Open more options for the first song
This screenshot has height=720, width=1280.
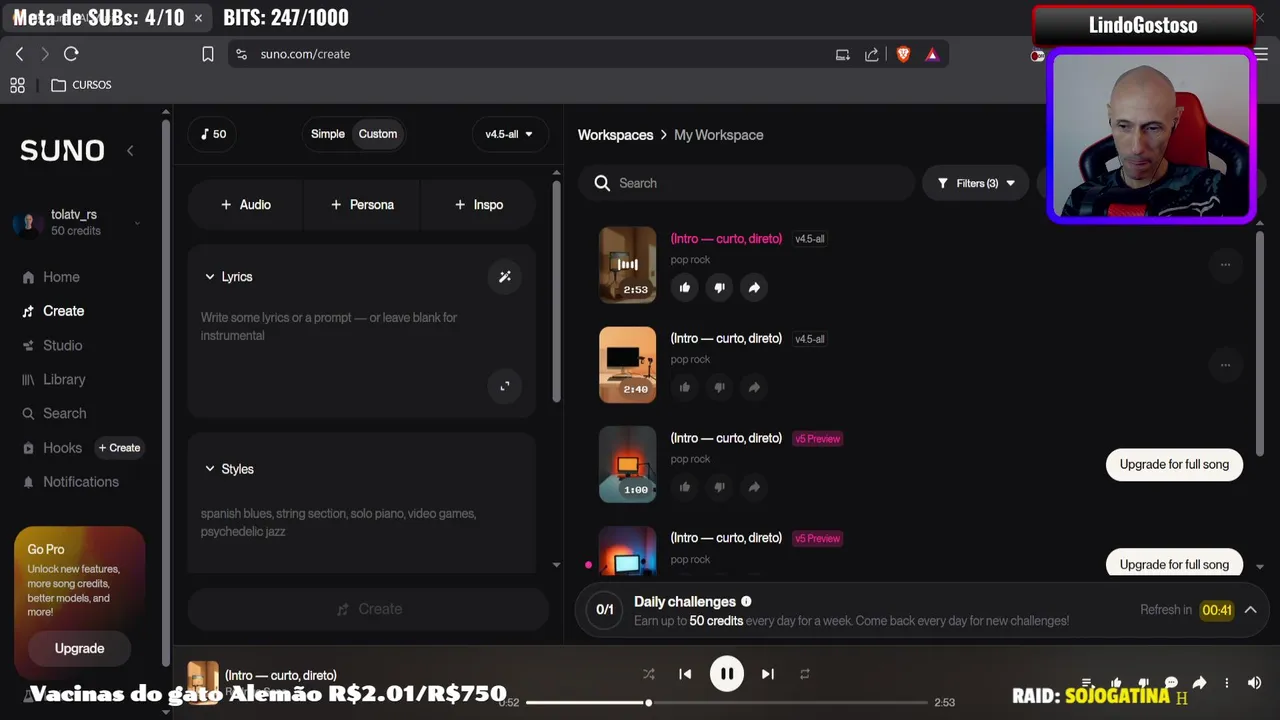click(x=1225, y=265)
